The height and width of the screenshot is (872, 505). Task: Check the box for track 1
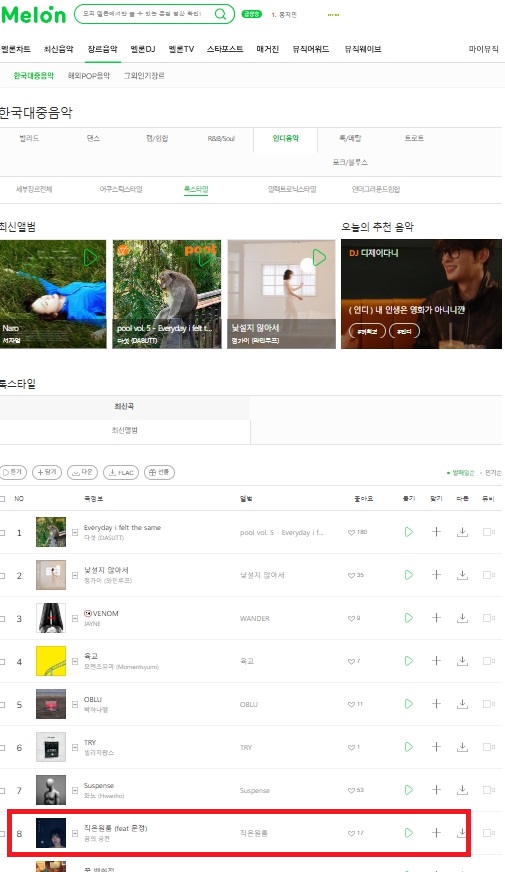2,532
